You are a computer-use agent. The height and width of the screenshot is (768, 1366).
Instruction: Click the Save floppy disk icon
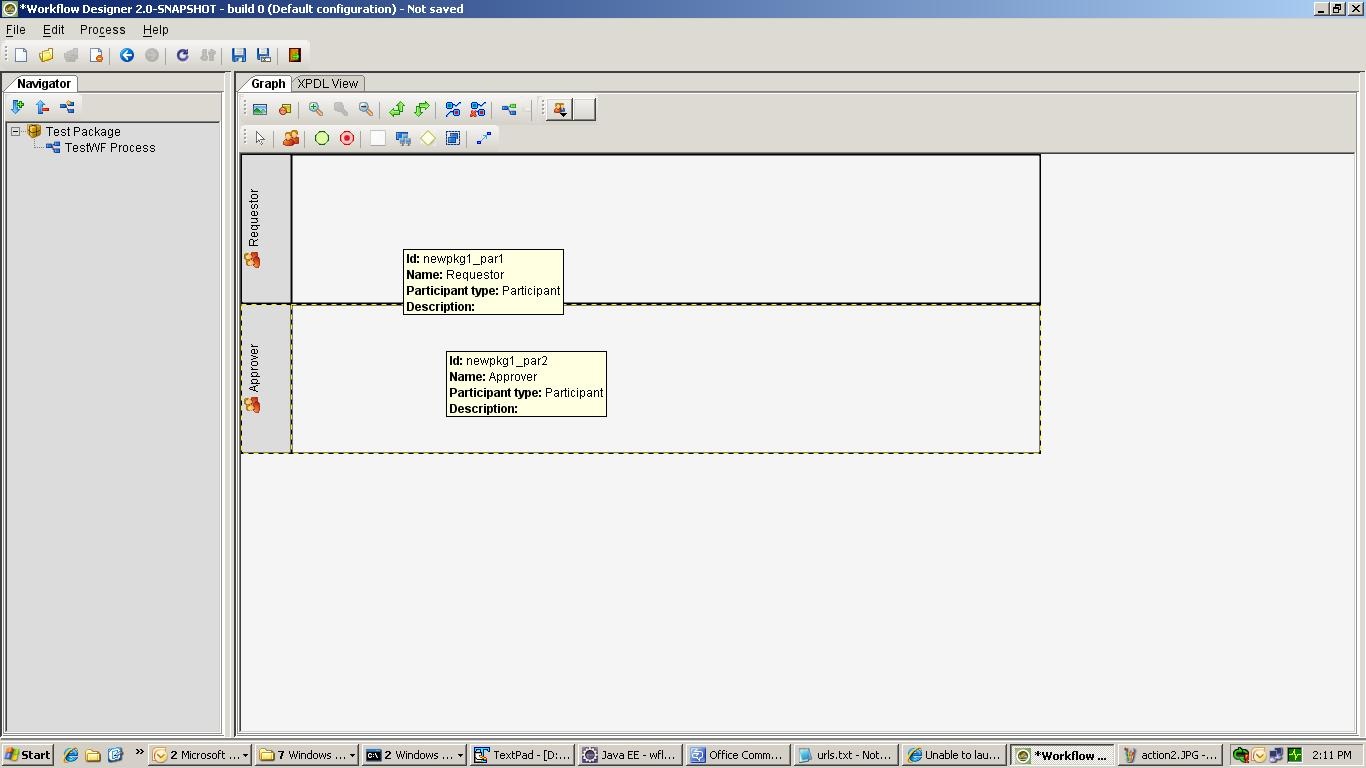239,55
